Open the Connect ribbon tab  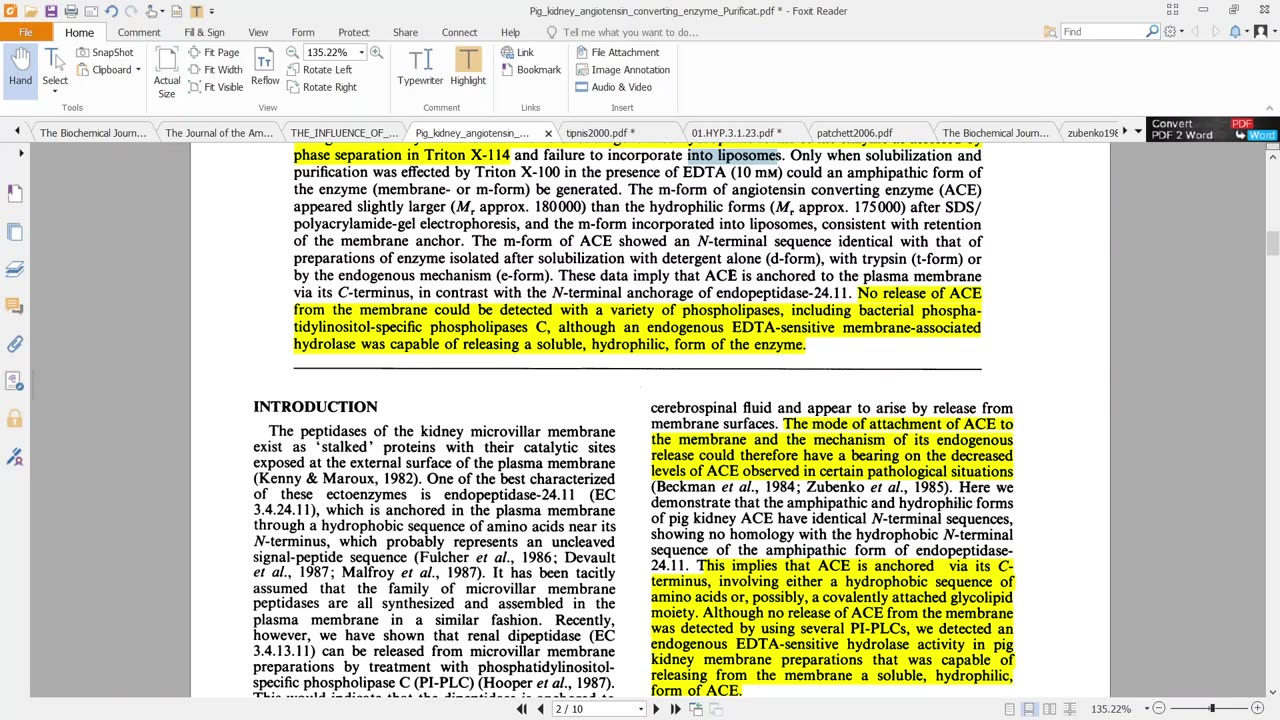459,32
